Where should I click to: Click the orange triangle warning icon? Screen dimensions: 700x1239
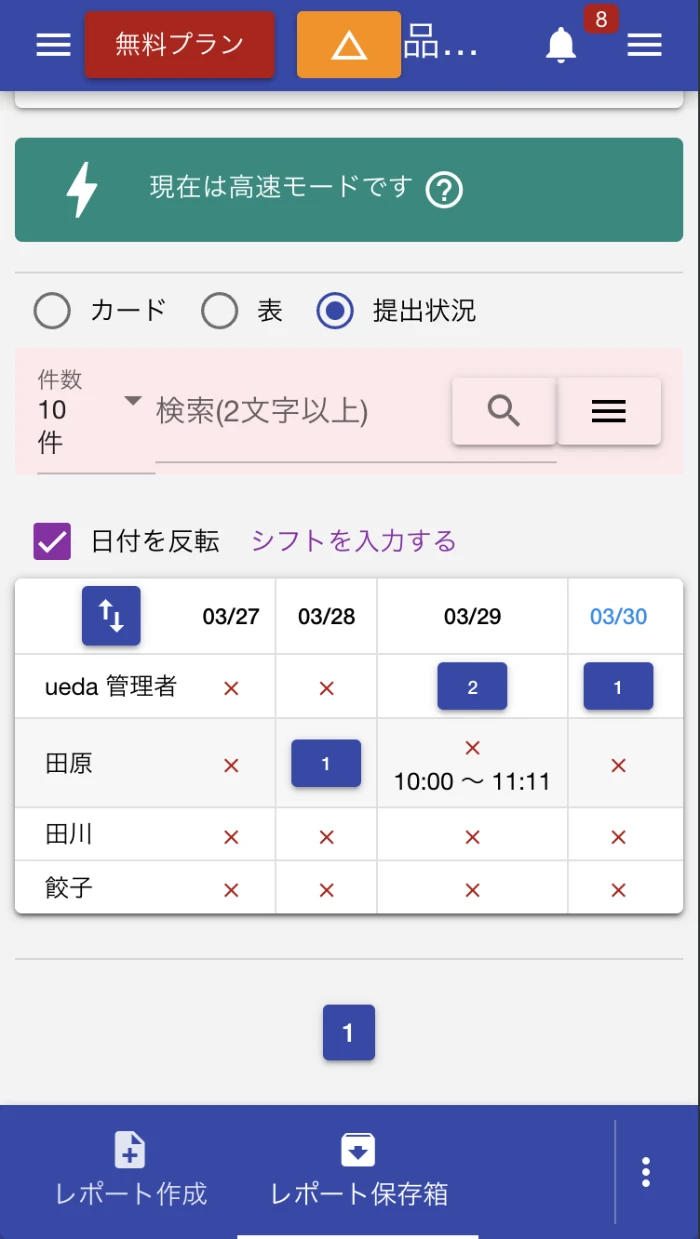[x=348, y=44]
